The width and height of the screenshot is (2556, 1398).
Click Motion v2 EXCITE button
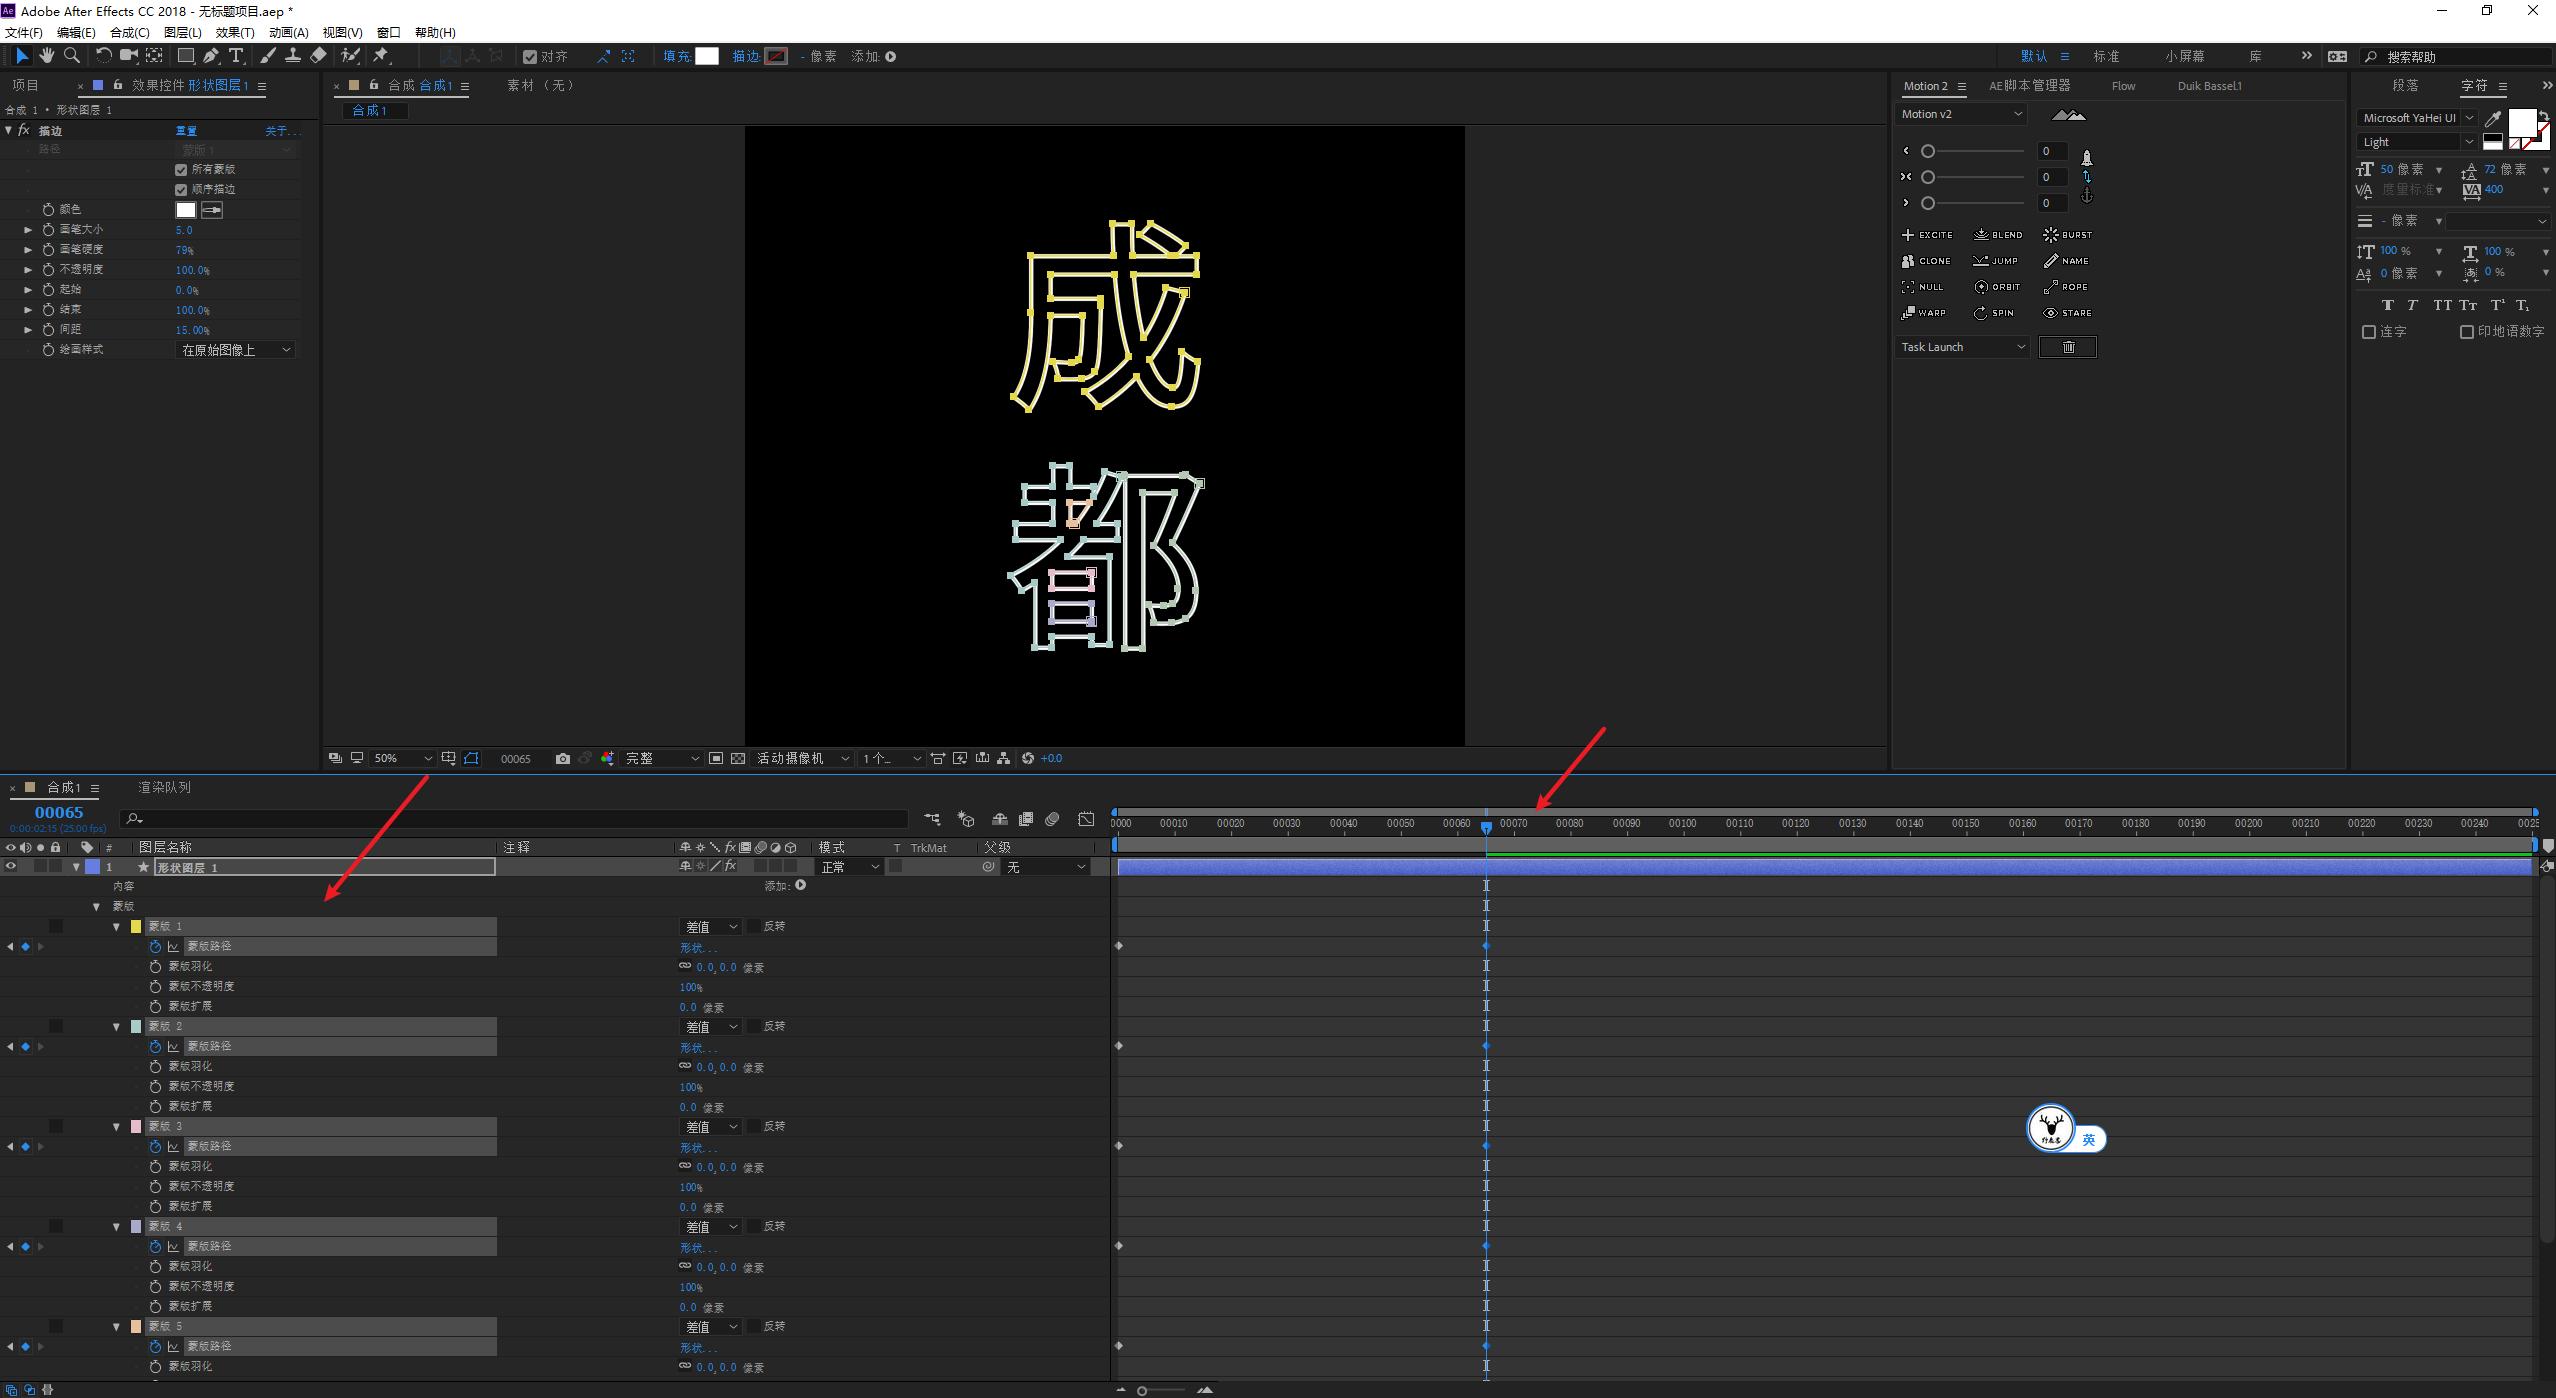pos(1927,235)
